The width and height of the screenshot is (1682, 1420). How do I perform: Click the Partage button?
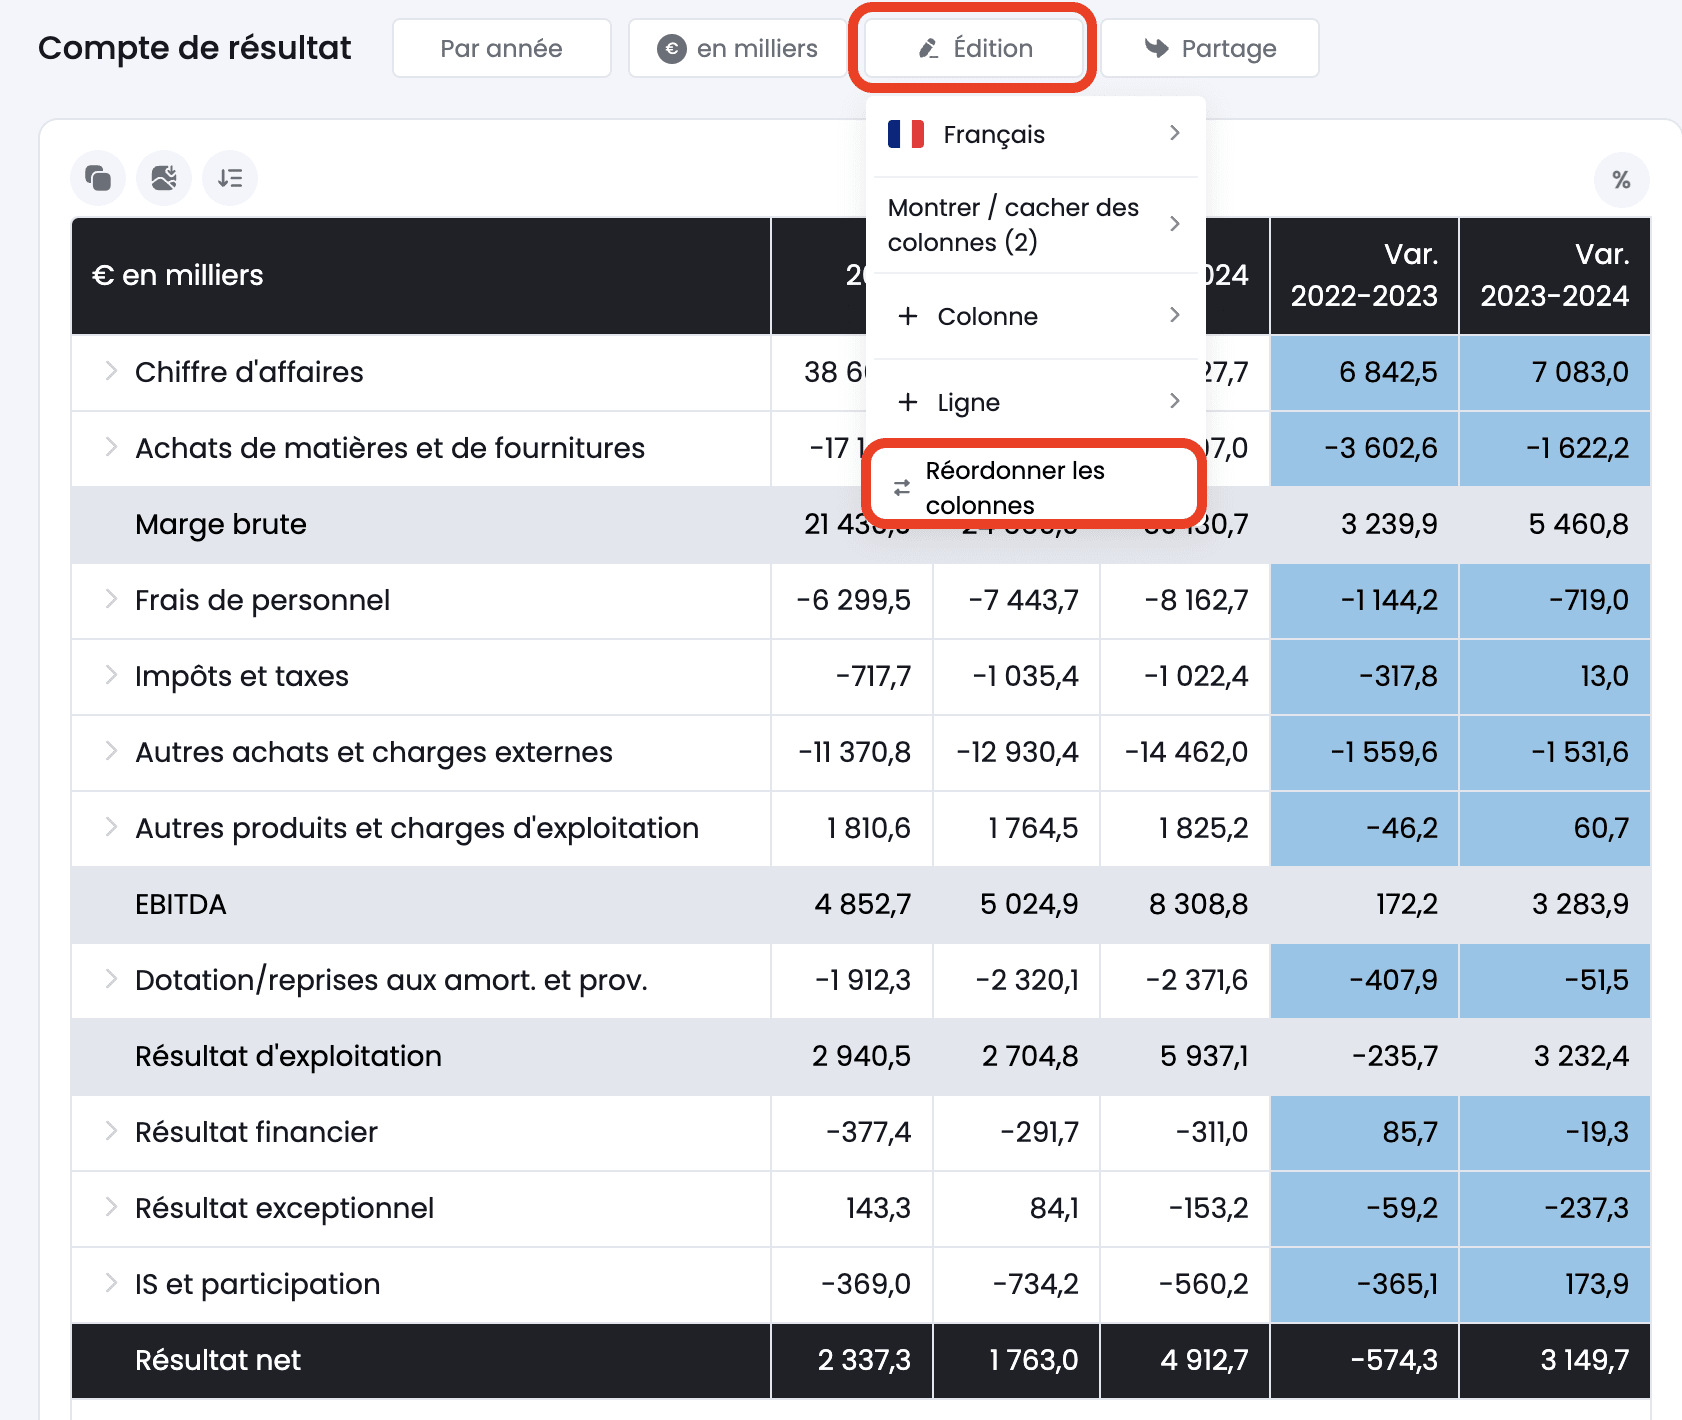tap(1210, 48)
